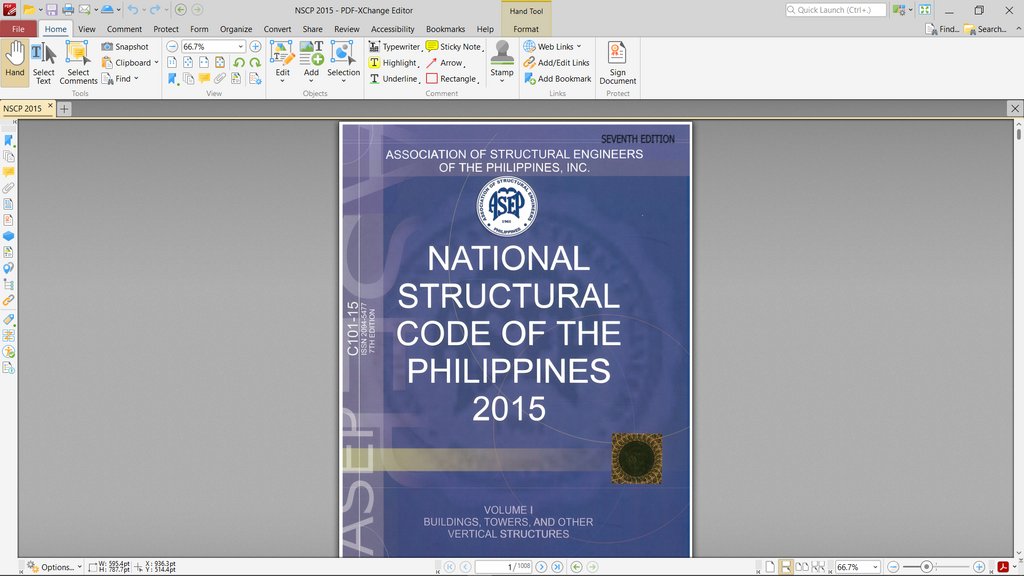Take a Snapshot of the page
Viewport: 1024px width, 576px height.
tap(125, 46)
